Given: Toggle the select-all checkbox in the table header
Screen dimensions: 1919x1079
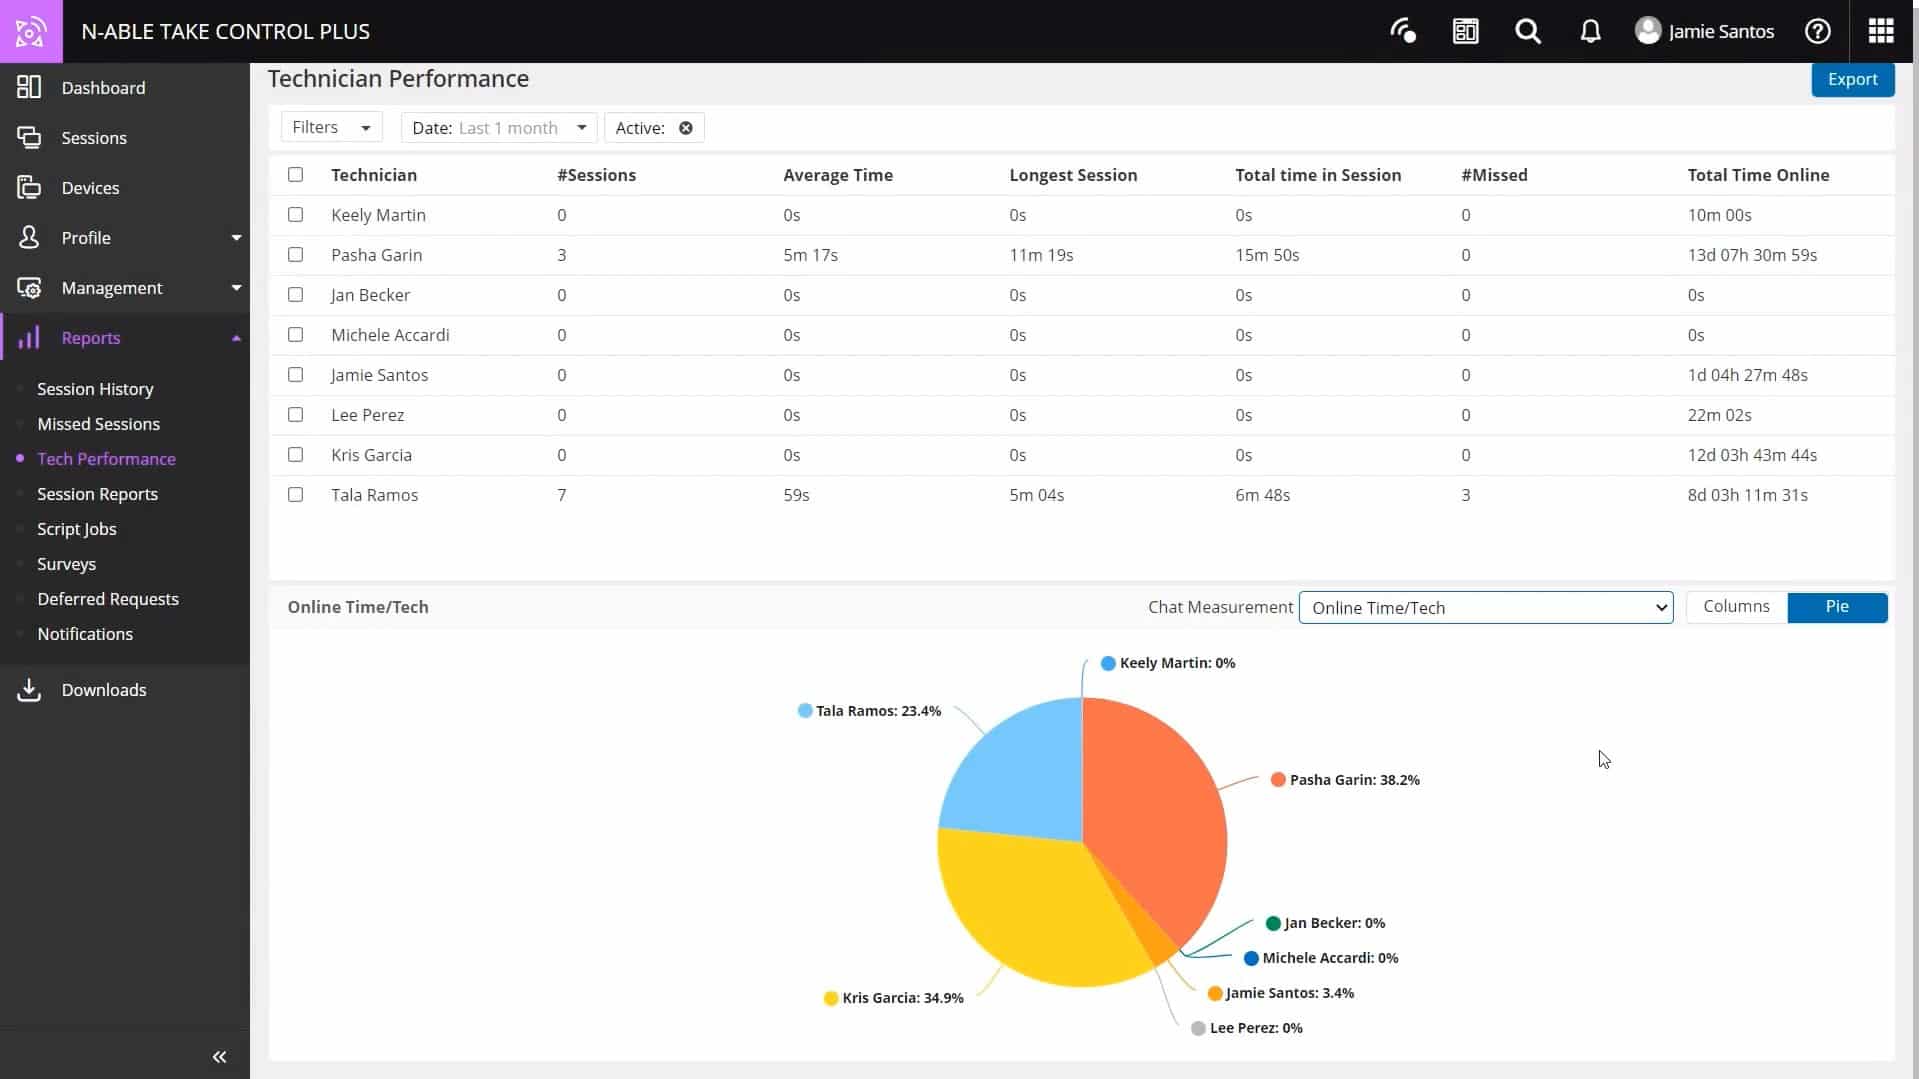Looking at the screenshot, I should (295, 174).
